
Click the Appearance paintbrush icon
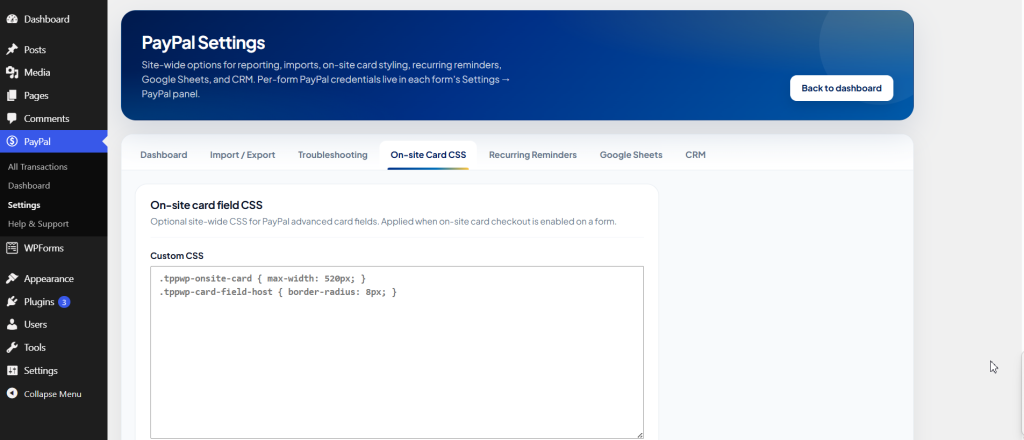click(x=12, y=279)
